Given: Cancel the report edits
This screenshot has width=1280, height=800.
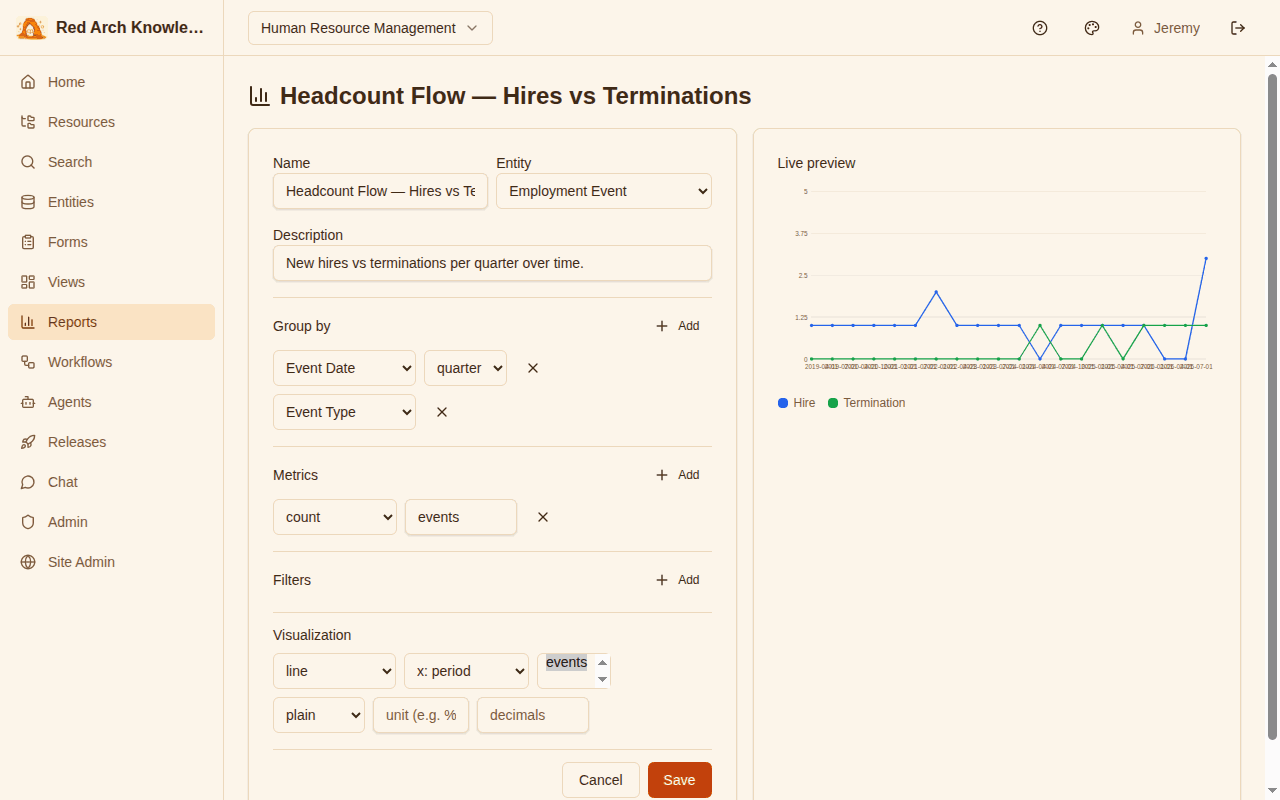Looking at the screenshot, I should (x=601, y=780).
